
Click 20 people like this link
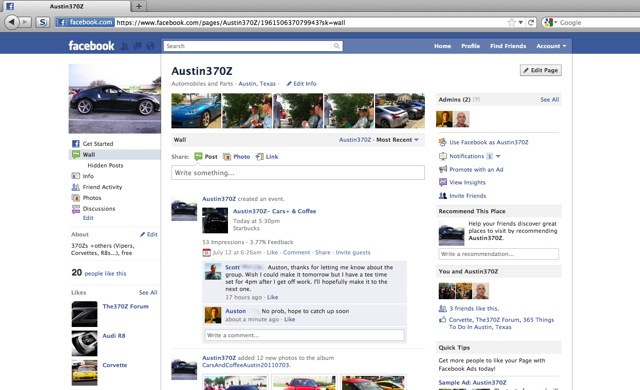click(99, 273)
